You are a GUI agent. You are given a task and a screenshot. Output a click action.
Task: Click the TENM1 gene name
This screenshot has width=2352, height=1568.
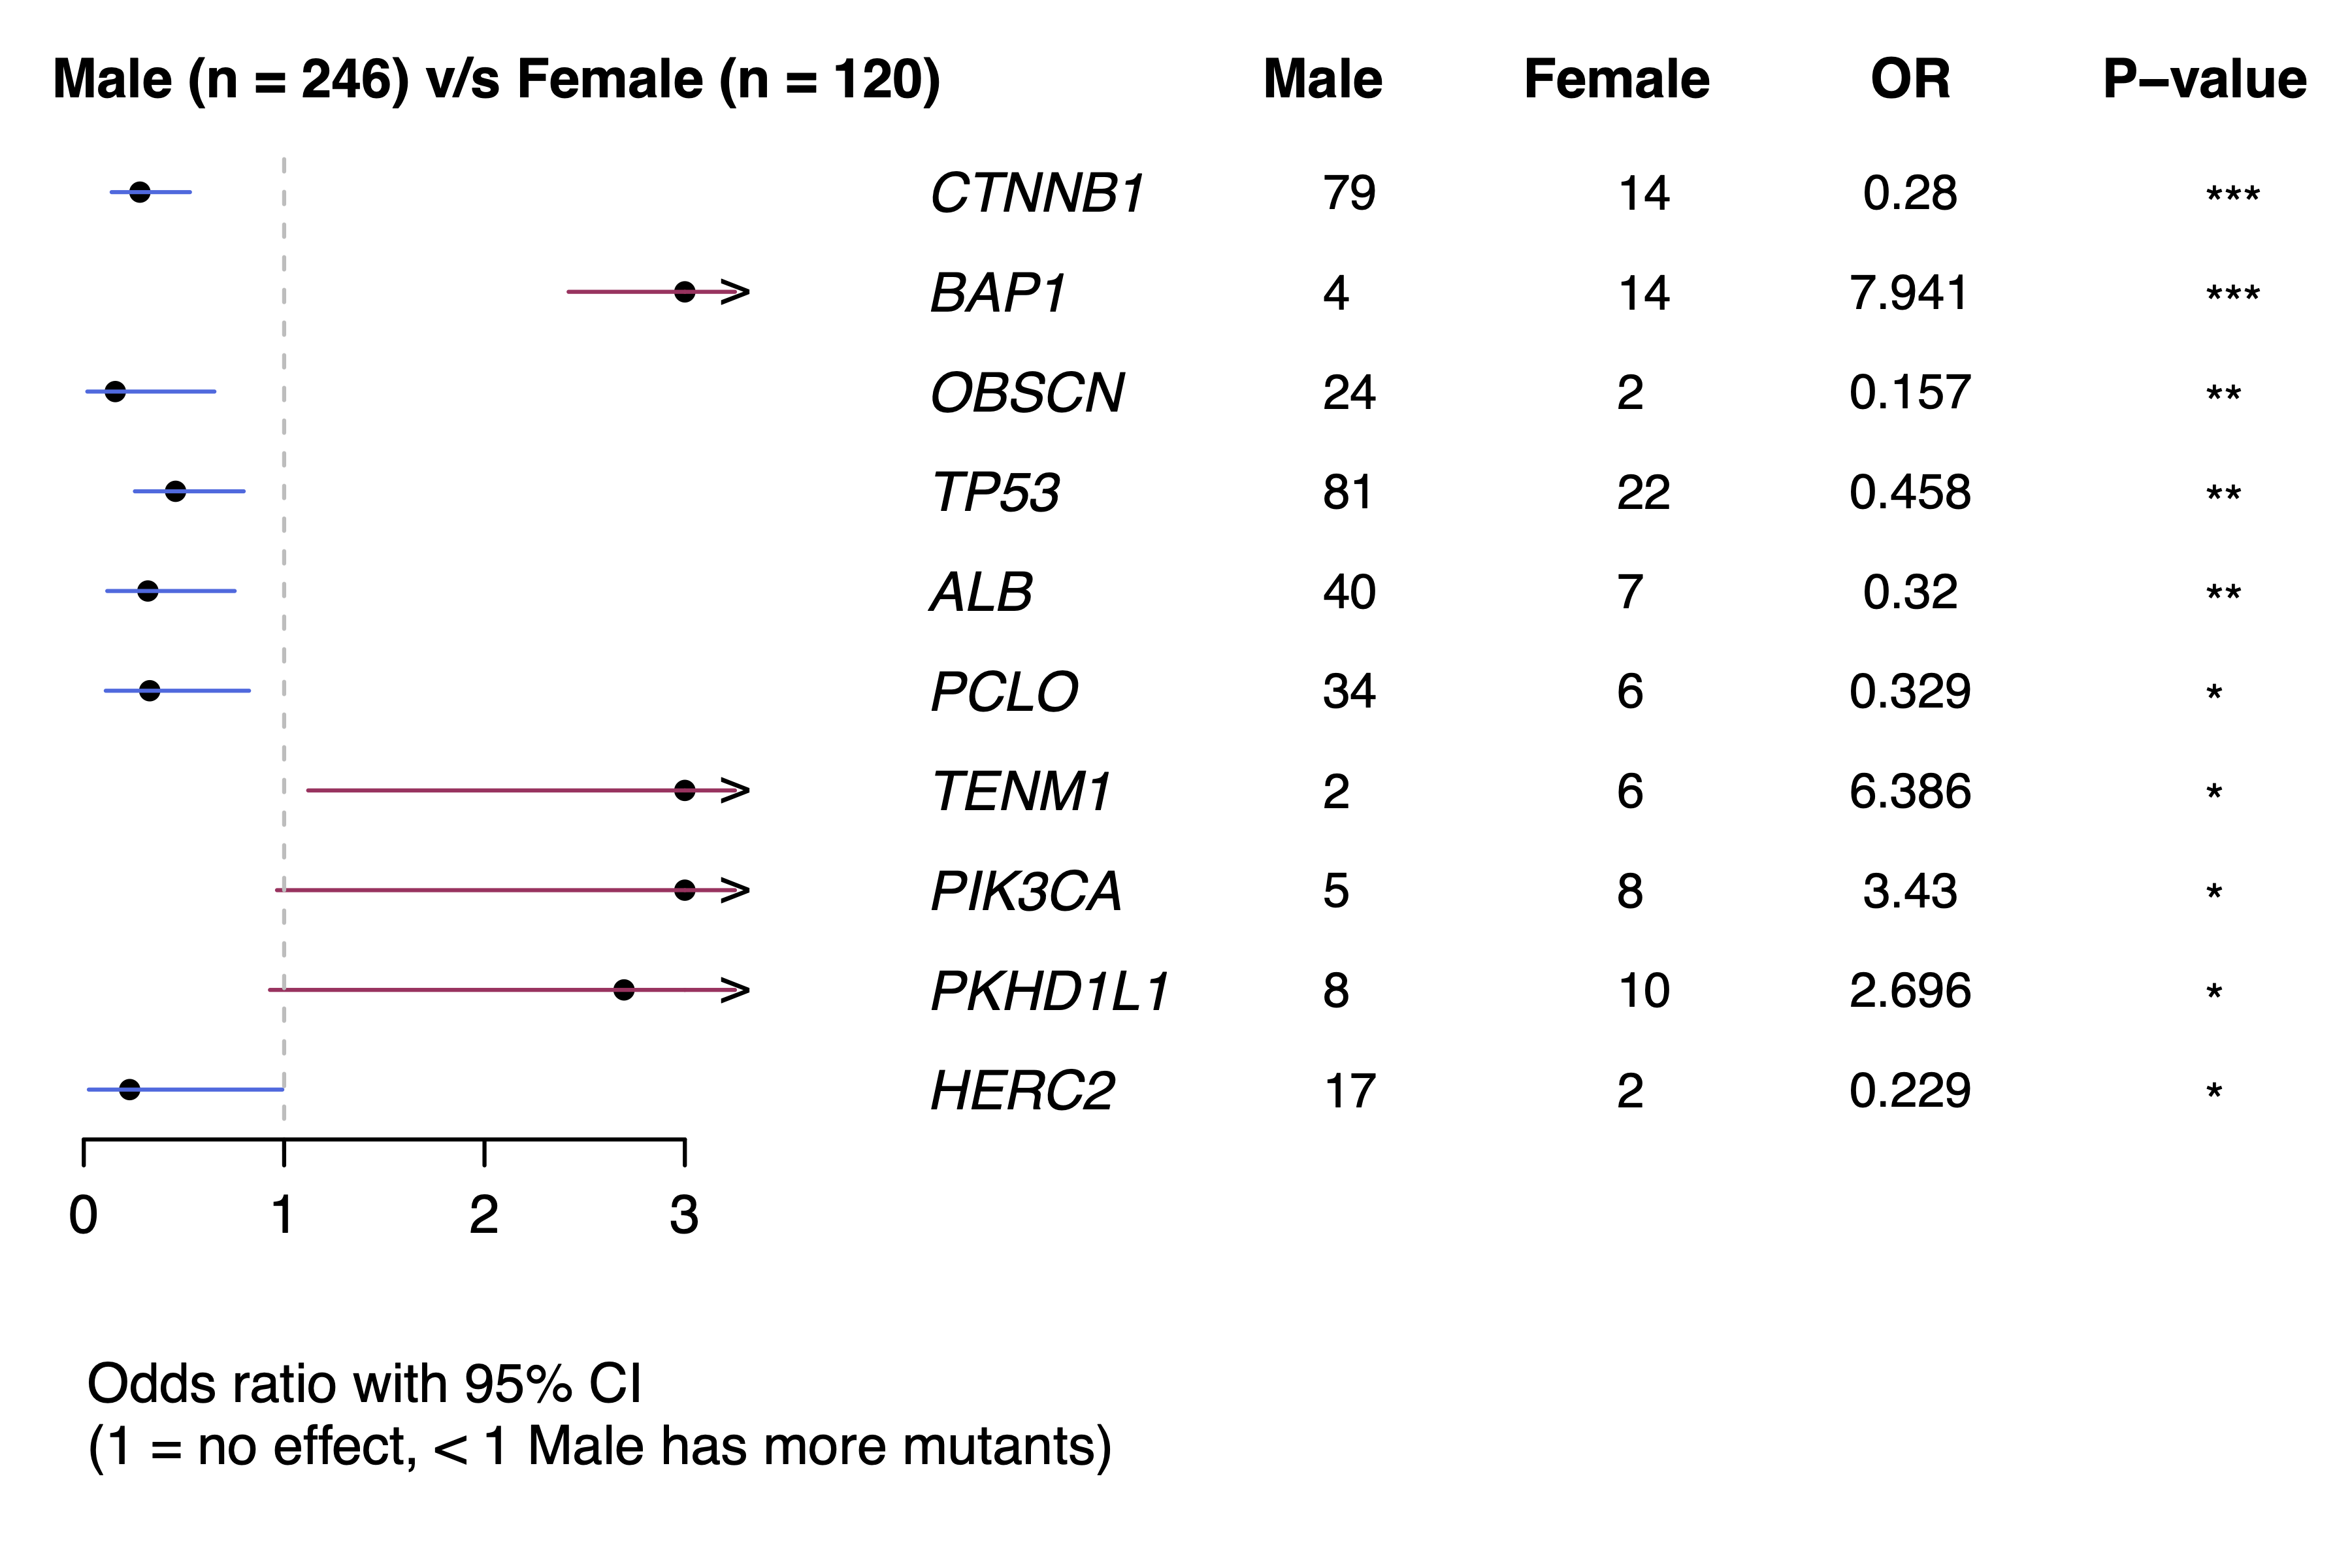coord(1021,791)
